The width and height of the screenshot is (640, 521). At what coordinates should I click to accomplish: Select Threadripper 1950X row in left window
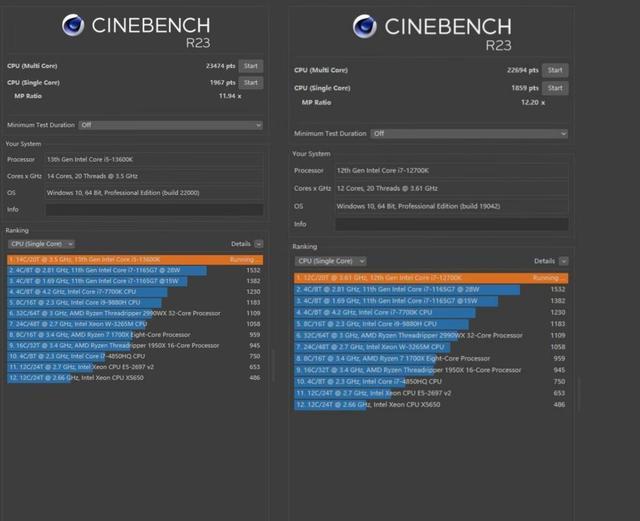click(135, 345)
